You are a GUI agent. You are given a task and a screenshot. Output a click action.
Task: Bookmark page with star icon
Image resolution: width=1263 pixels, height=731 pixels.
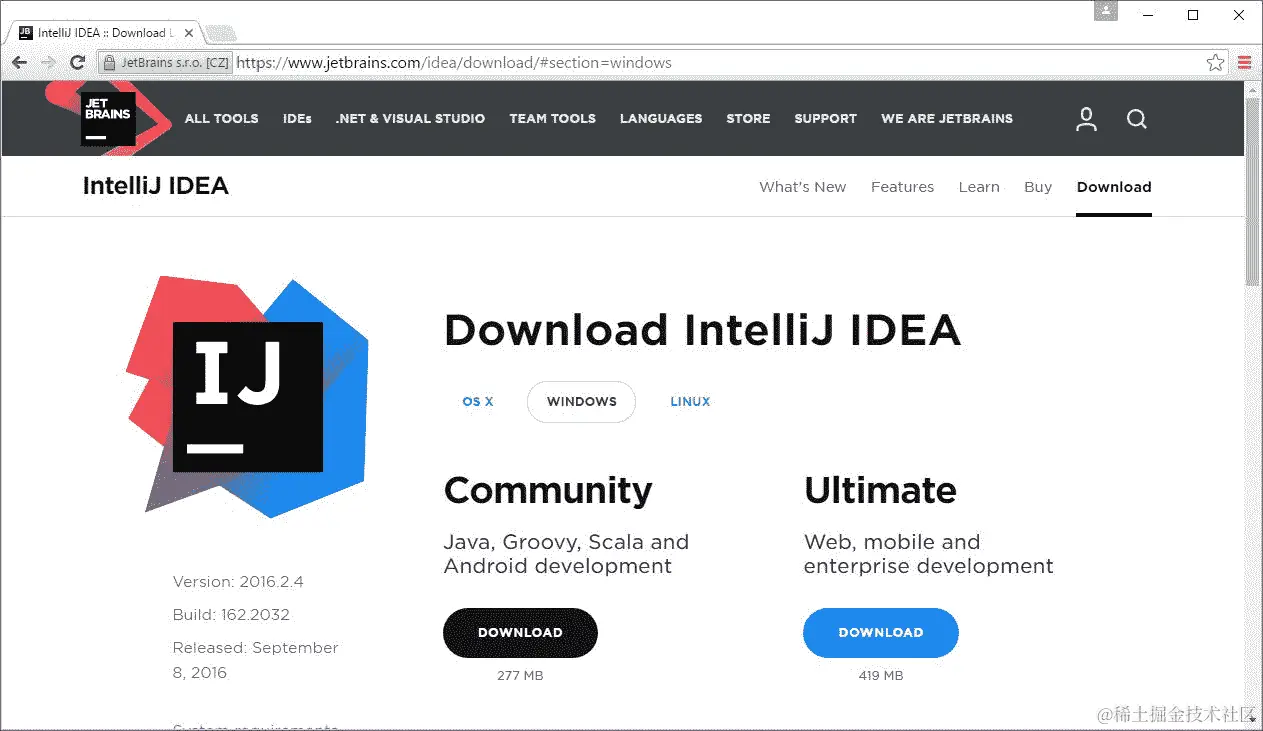pyautogui.click(x=1215, y=62)
